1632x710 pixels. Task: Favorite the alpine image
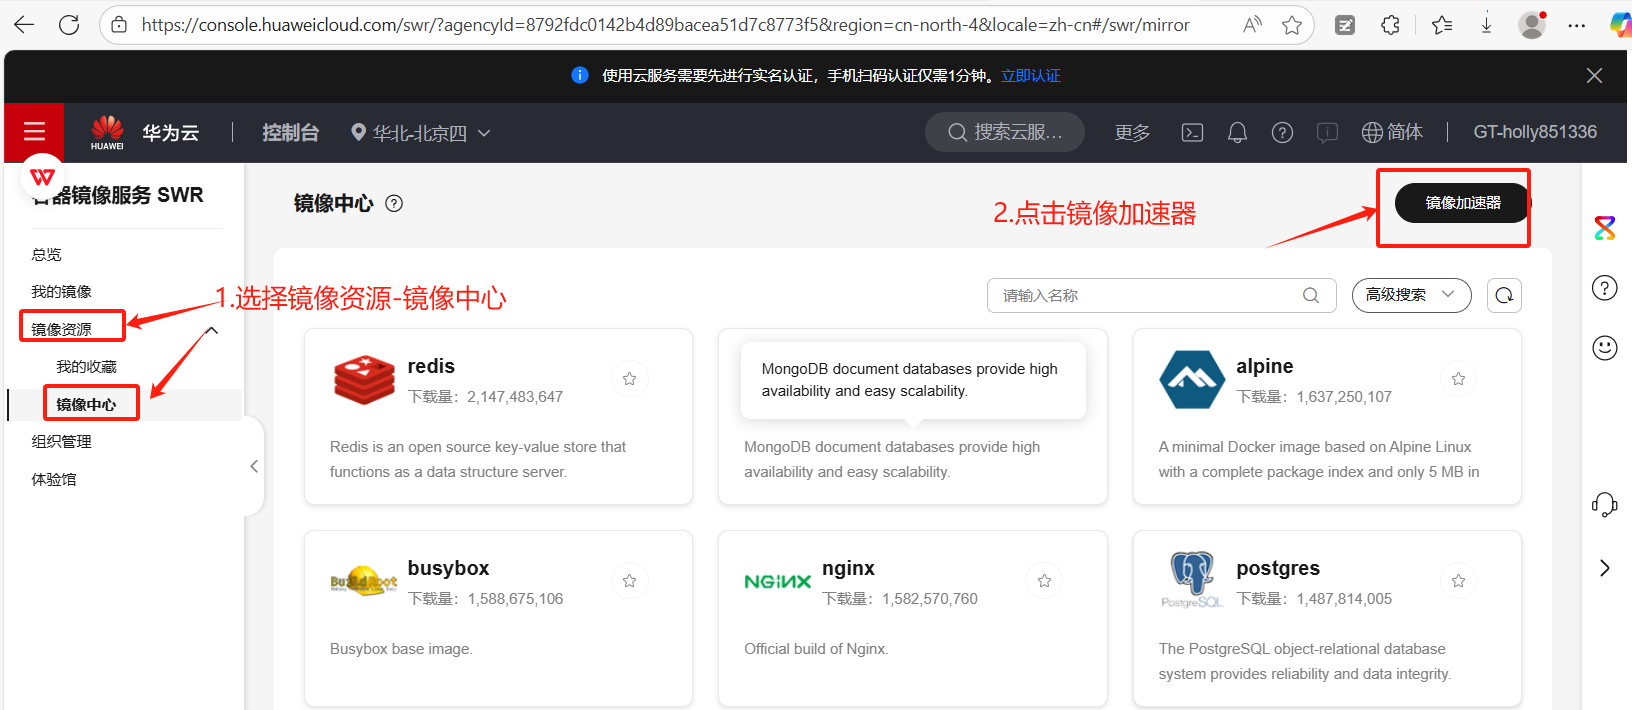(1458, 379)
